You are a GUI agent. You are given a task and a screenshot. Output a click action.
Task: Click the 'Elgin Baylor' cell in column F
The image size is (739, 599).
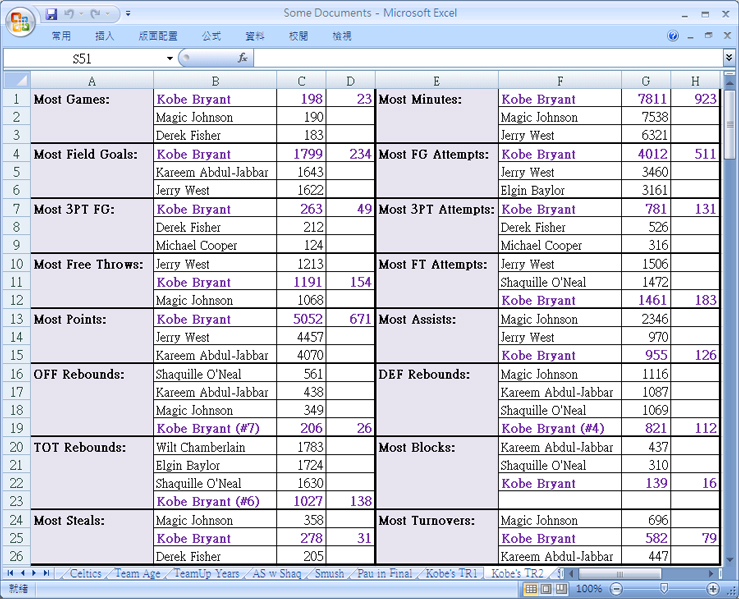tap(560, 190)
